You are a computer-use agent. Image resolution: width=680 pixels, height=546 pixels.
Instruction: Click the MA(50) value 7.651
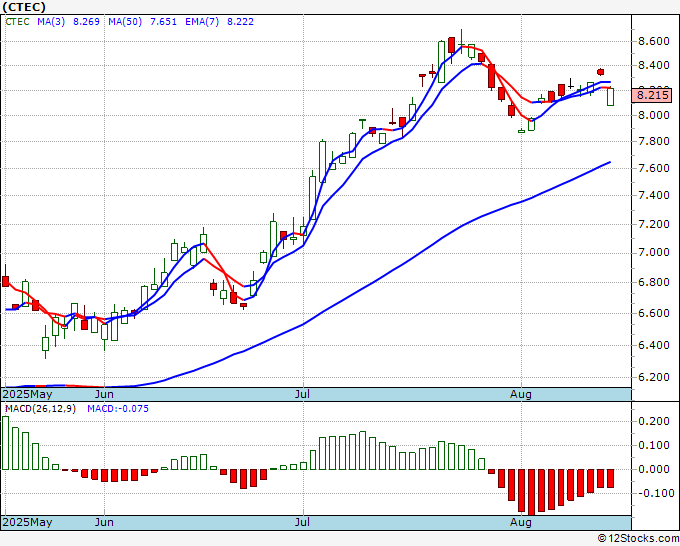click(163, 22)
